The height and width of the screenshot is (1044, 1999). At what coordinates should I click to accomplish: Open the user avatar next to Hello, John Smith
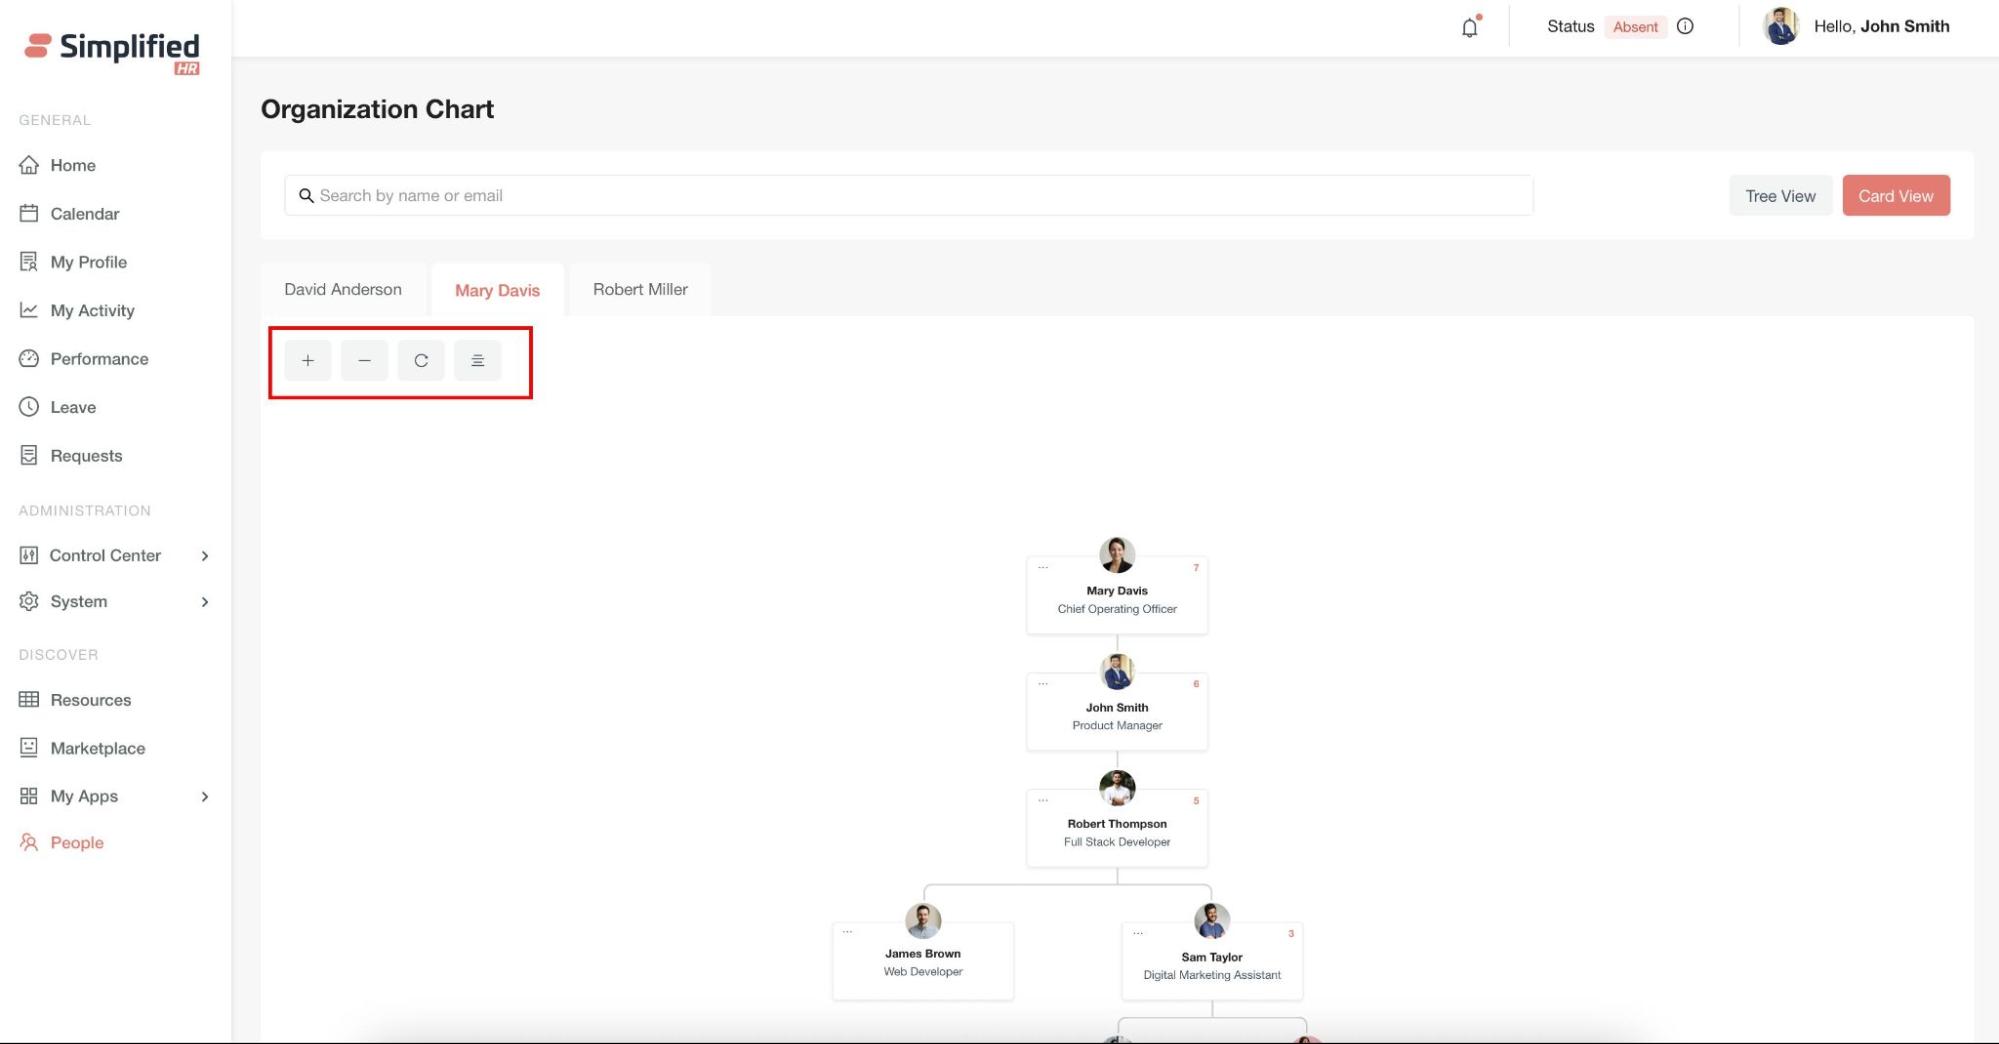pyautogui.click(x=1780, y=27)
